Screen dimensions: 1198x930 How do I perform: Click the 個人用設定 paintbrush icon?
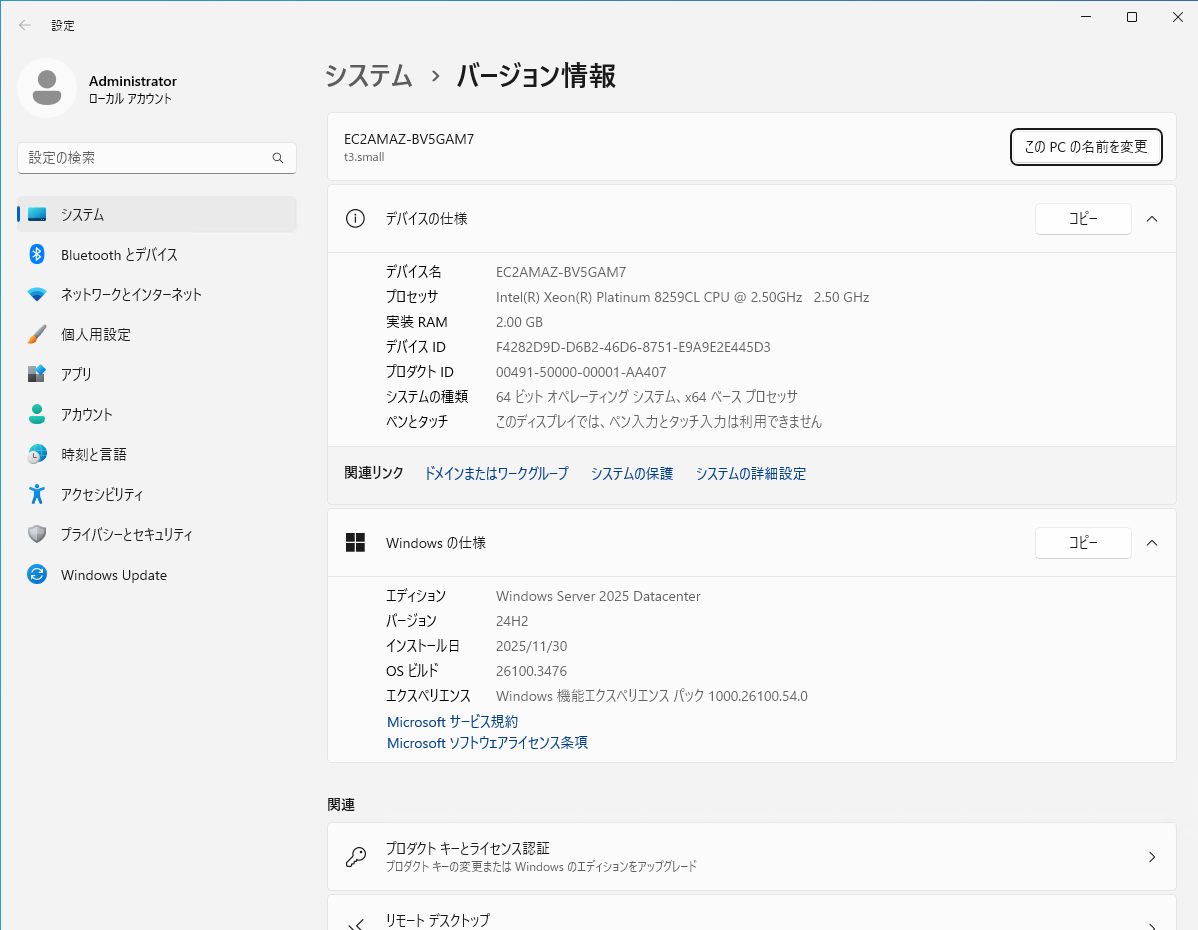pos(37,334)
